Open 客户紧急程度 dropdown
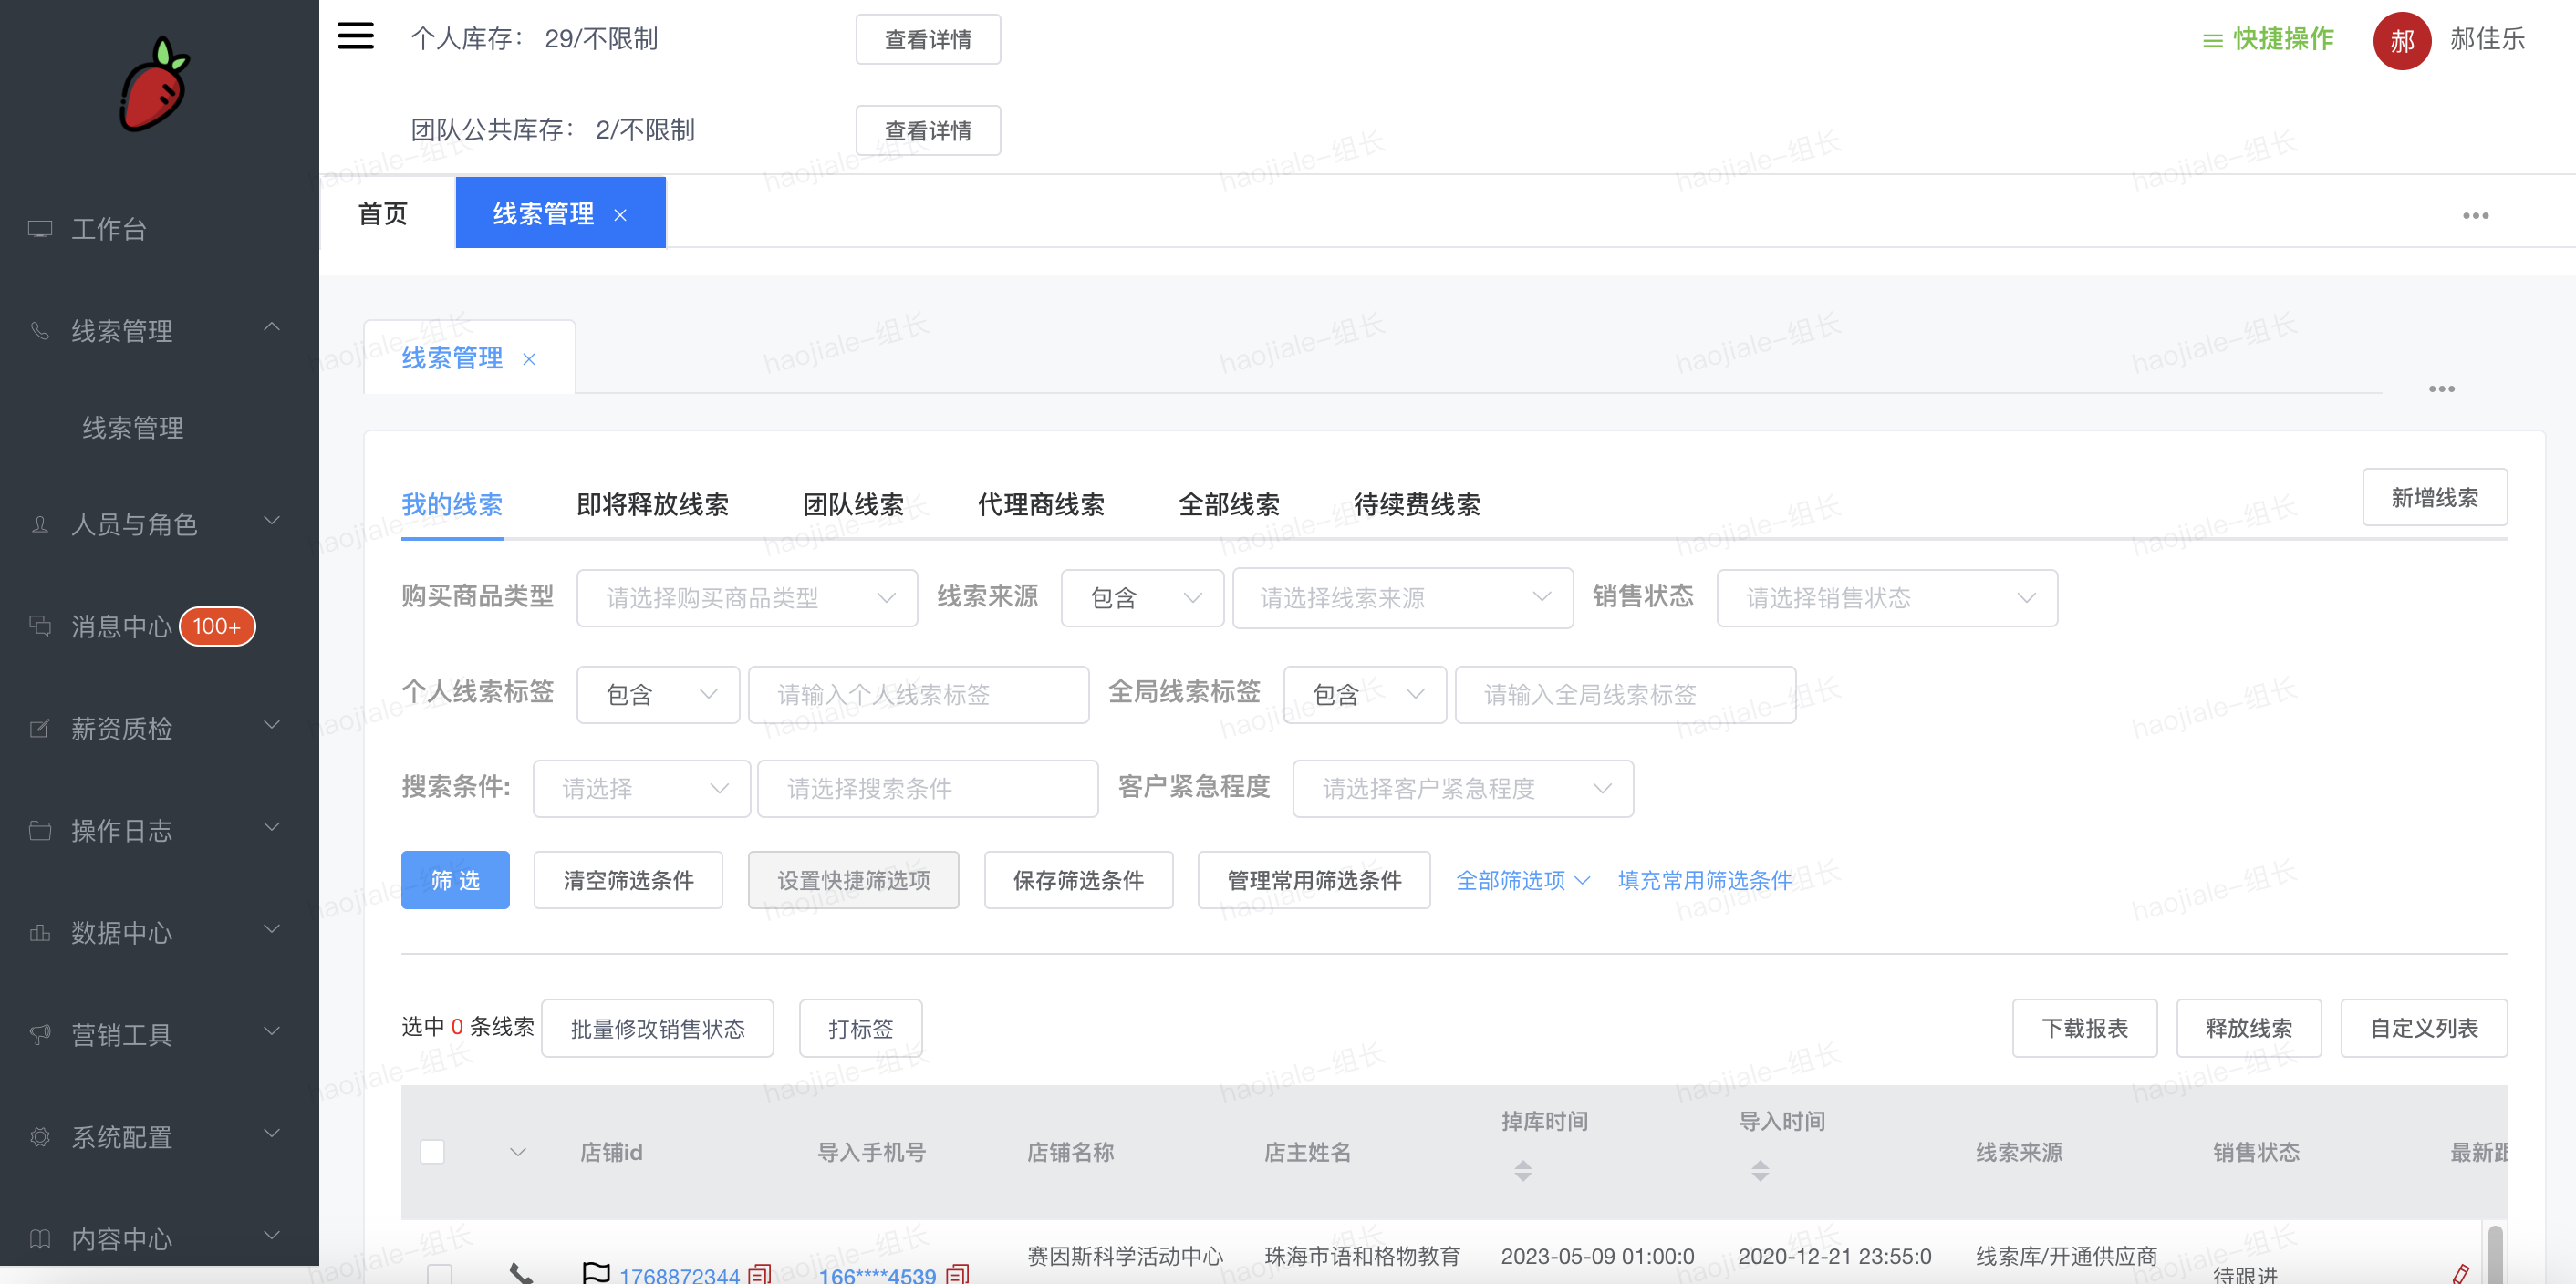 click(1463, 788)
